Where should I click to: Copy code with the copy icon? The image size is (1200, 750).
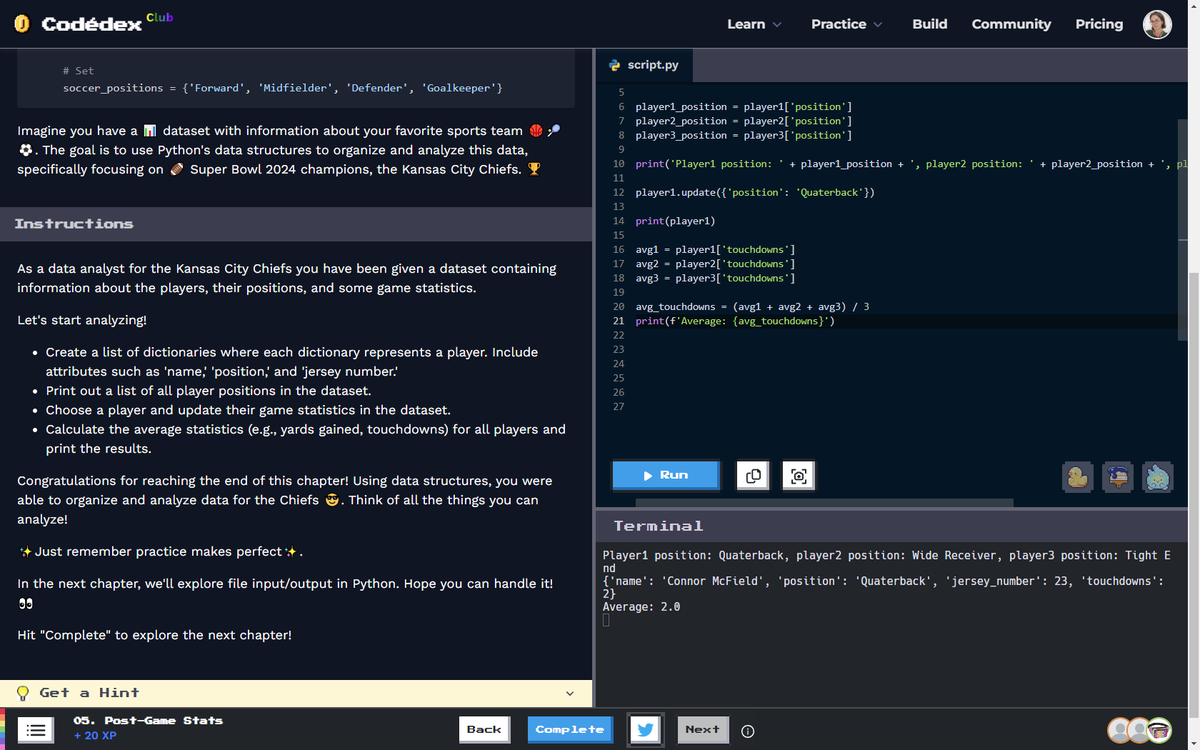point(753,476)
